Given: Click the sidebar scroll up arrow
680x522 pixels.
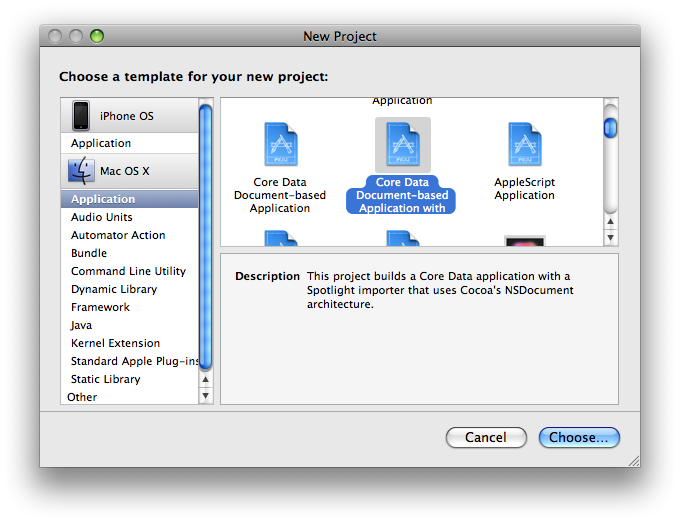Looking at the screenshot, I should [x=206, y=379].
